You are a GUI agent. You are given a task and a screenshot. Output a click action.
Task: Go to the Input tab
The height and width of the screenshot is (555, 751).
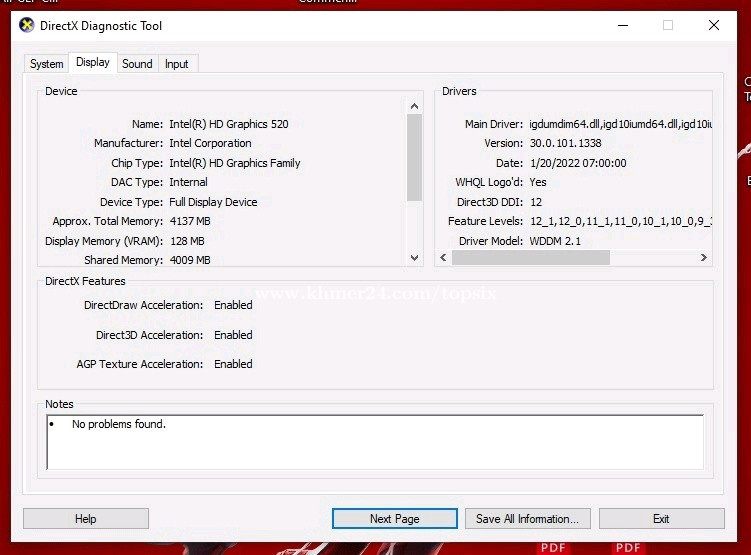[x=177, y=64]
